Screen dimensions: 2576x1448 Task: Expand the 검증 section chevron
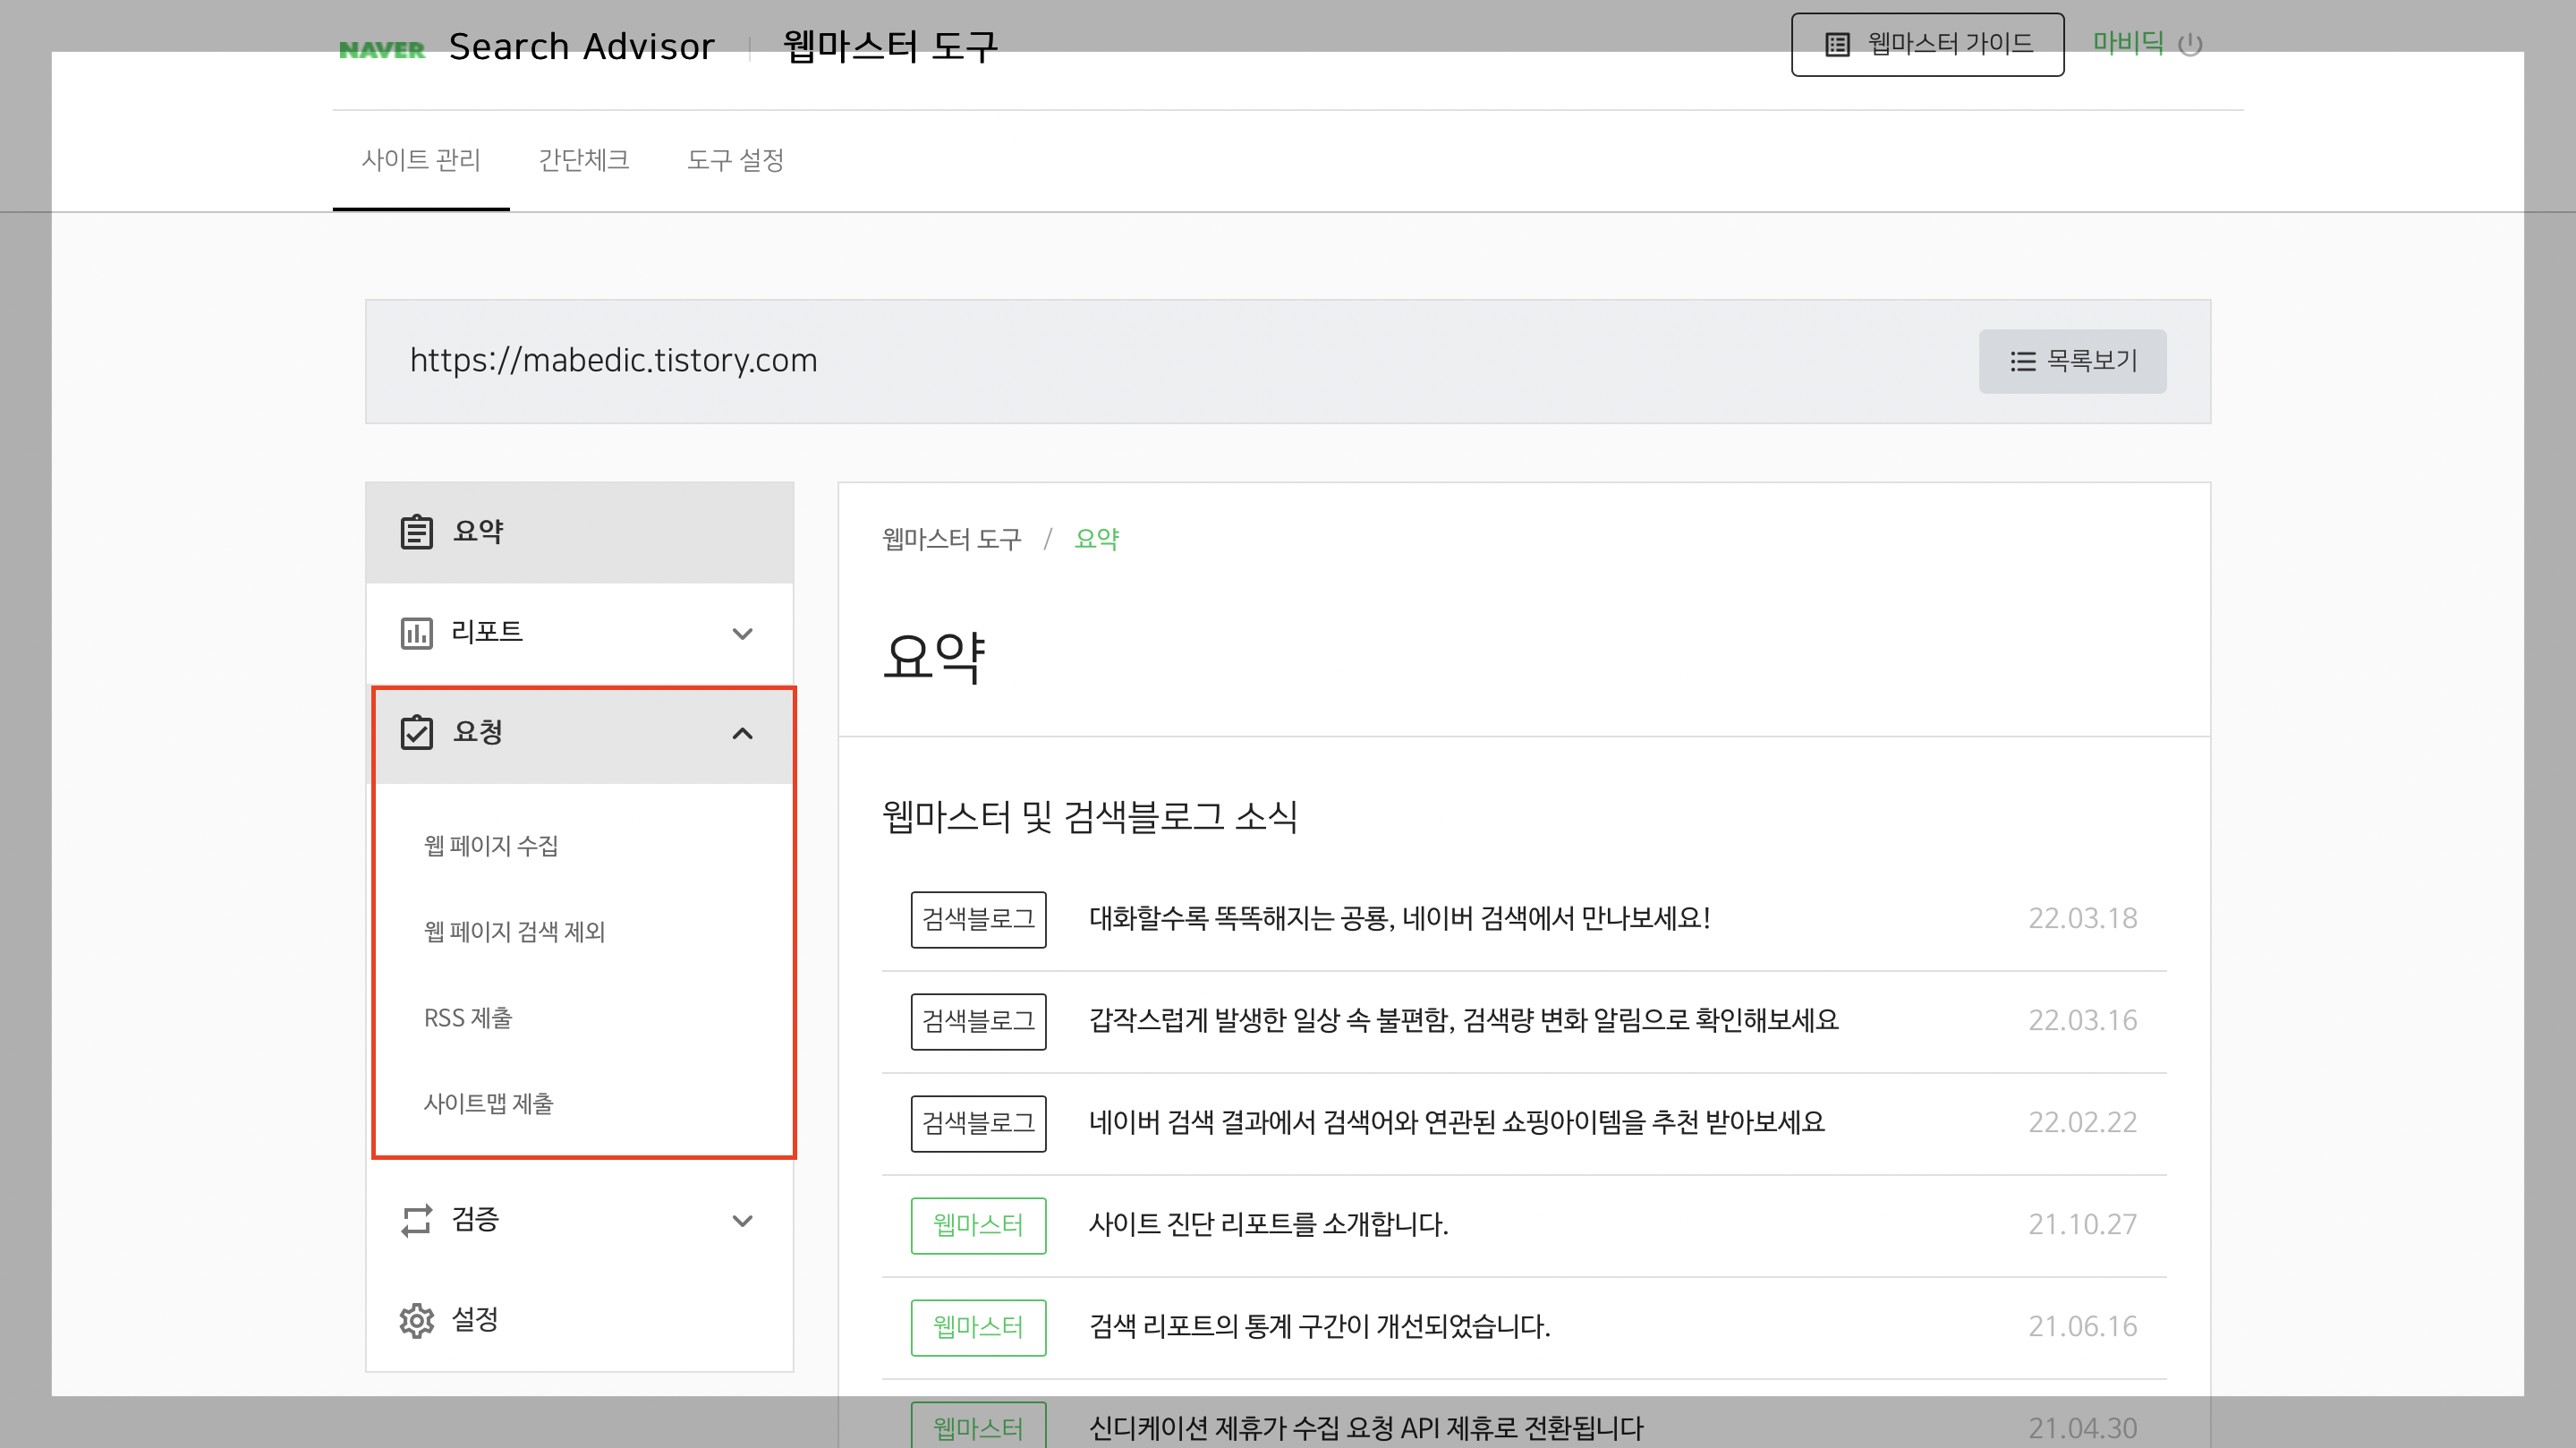742,1220
